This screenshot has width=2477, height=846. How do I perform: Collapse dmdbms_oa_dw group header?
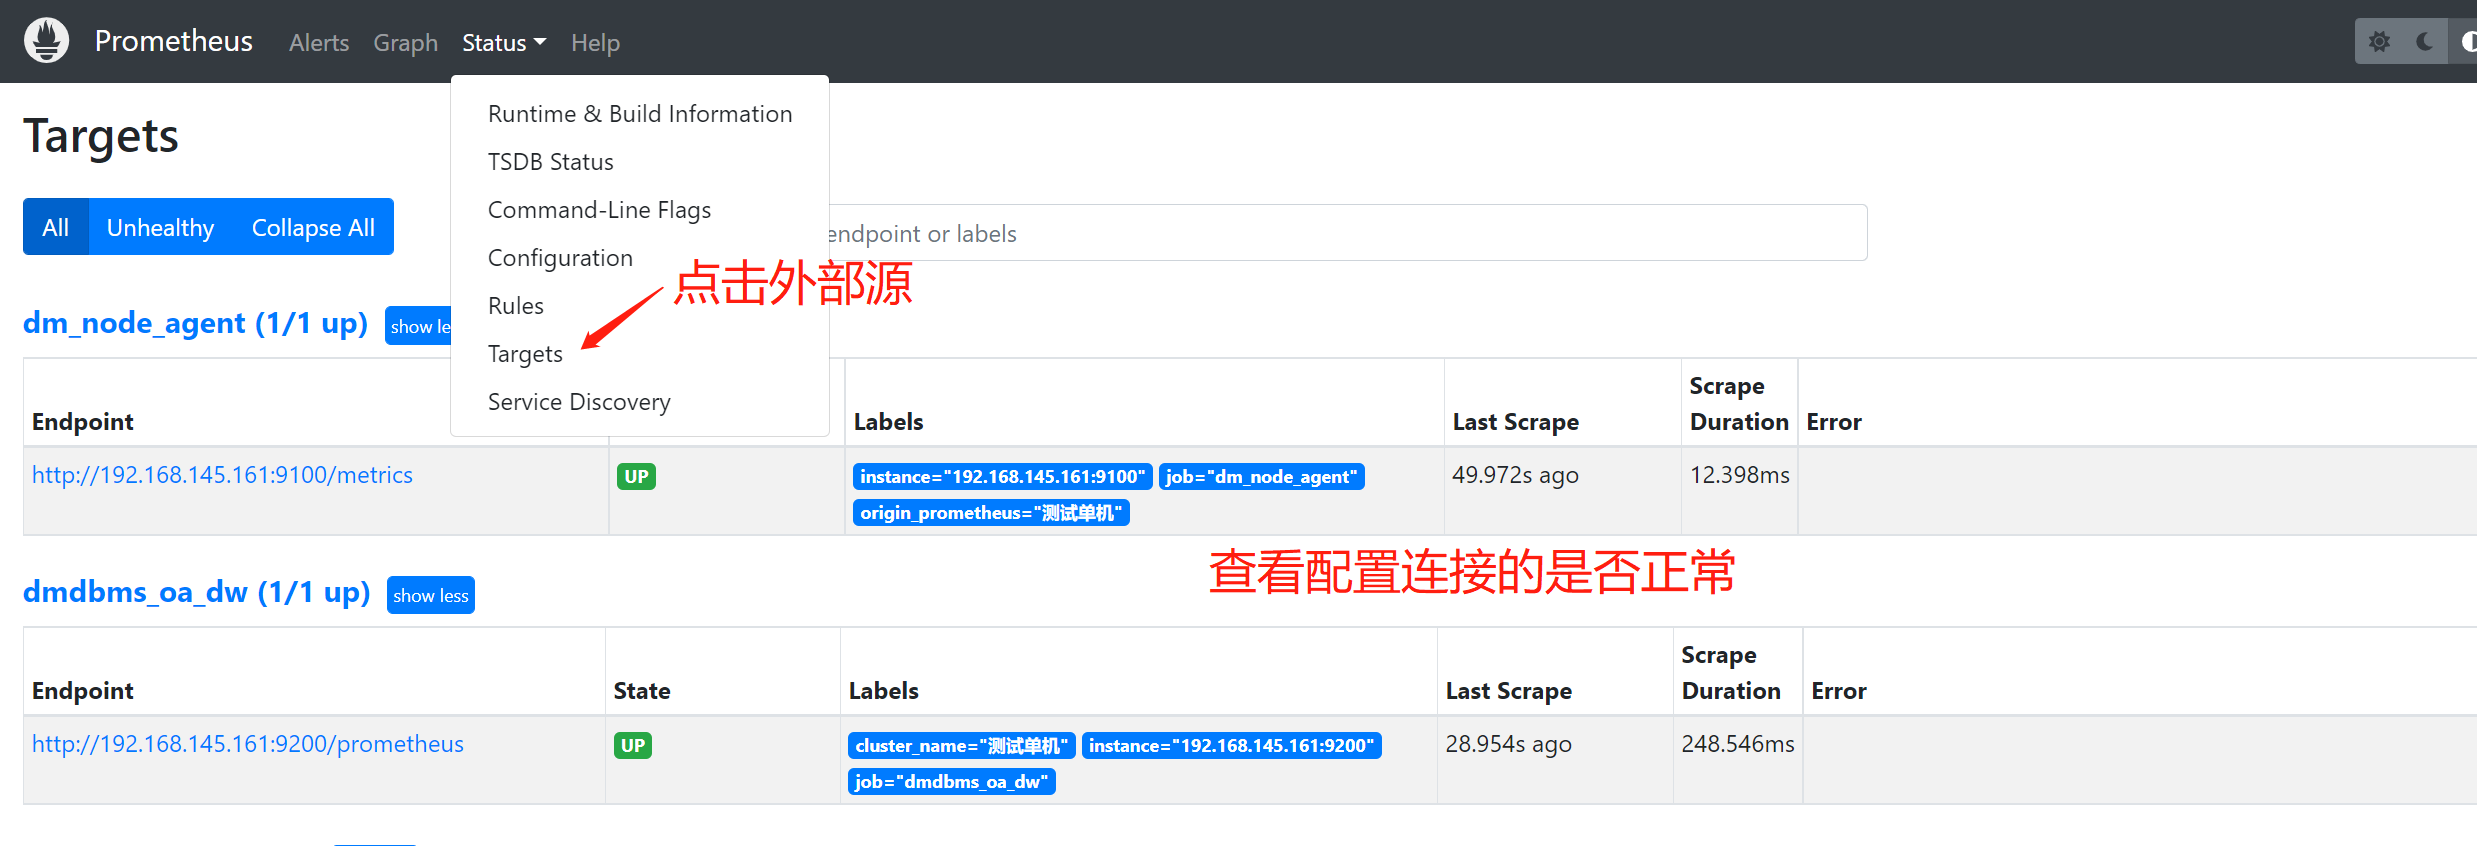click(x=196, y=592)
